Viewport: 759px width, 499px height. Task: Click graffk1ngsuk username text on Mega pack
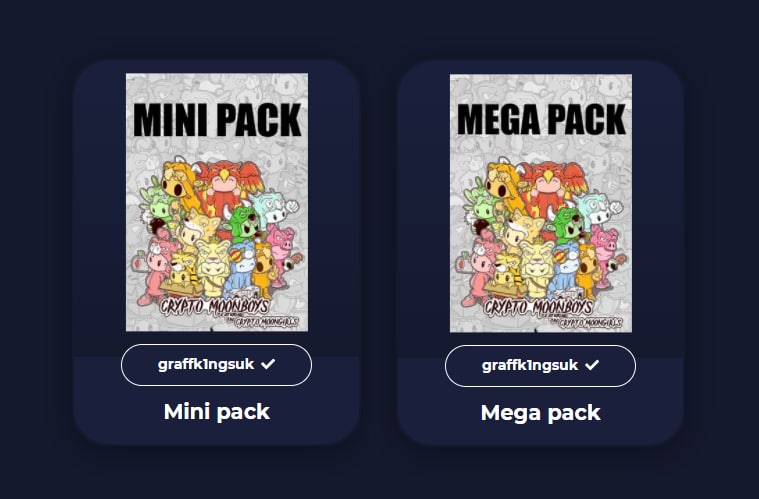coord(530,365)
